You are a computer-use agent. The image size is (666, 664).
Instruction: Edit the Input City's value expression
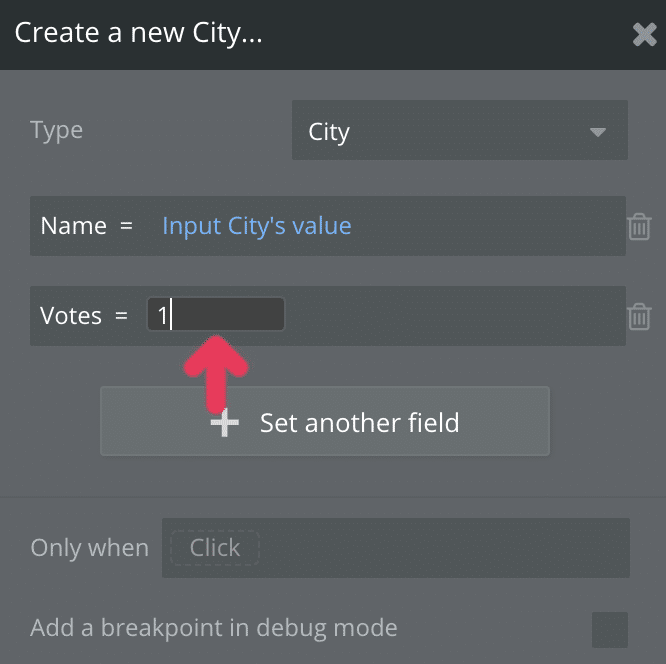point(256,226)
